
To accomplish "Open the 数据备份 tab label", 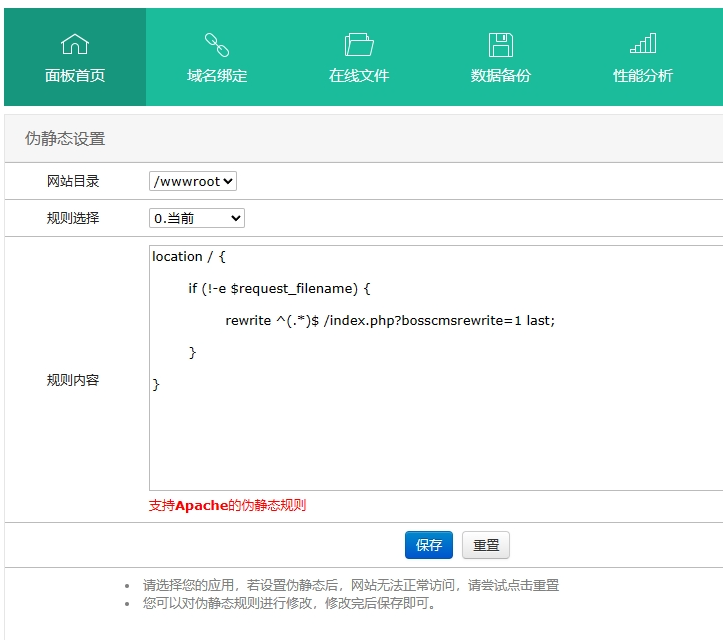I will [501, 76].
